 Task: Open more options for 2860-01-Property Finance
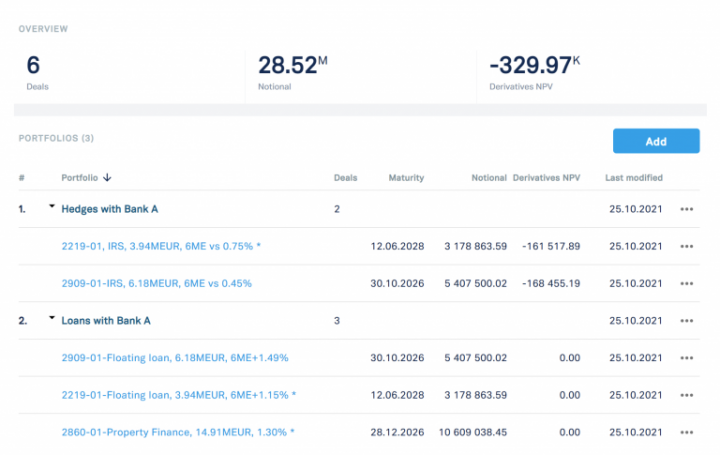pos(686,433)
